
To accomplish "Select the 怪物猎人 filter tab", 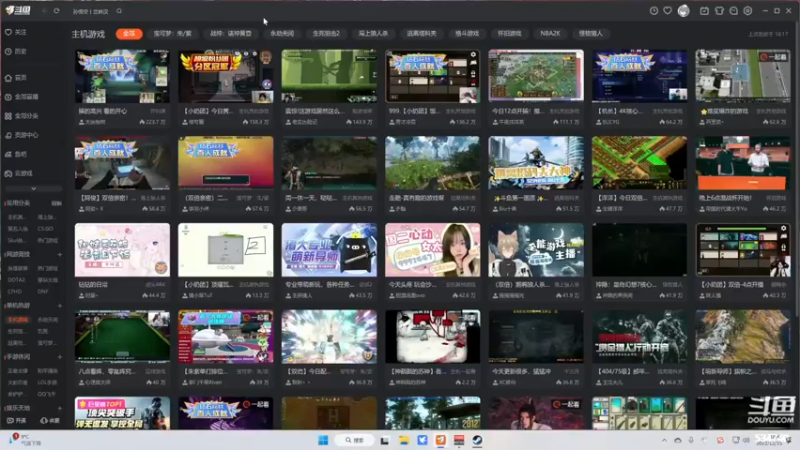I will coord(590,33).
